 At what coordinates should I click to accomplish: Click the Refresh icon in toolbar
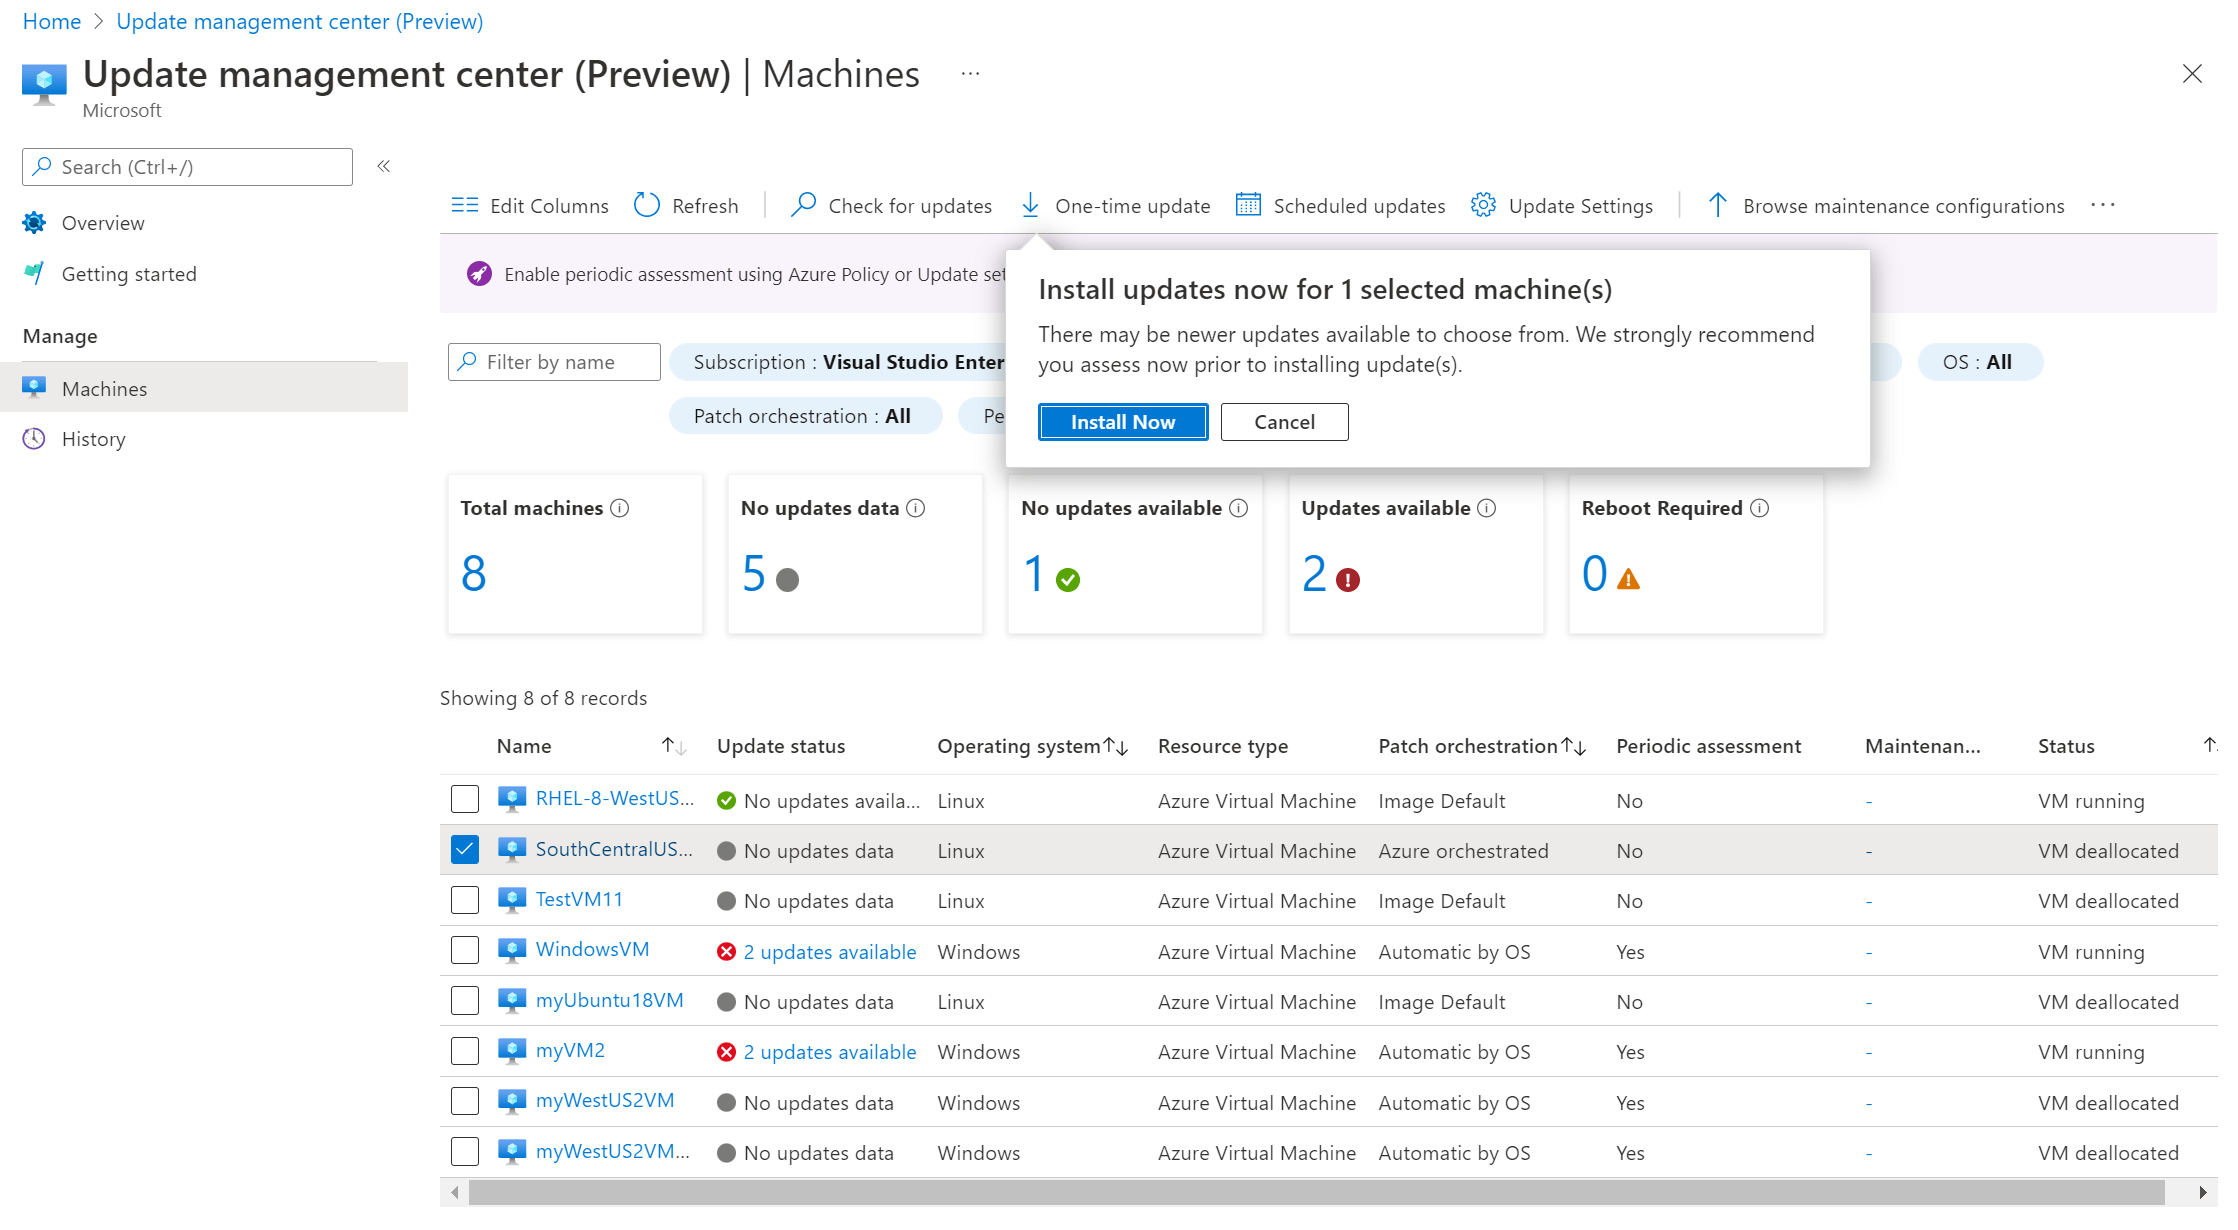tap(647, 205)
